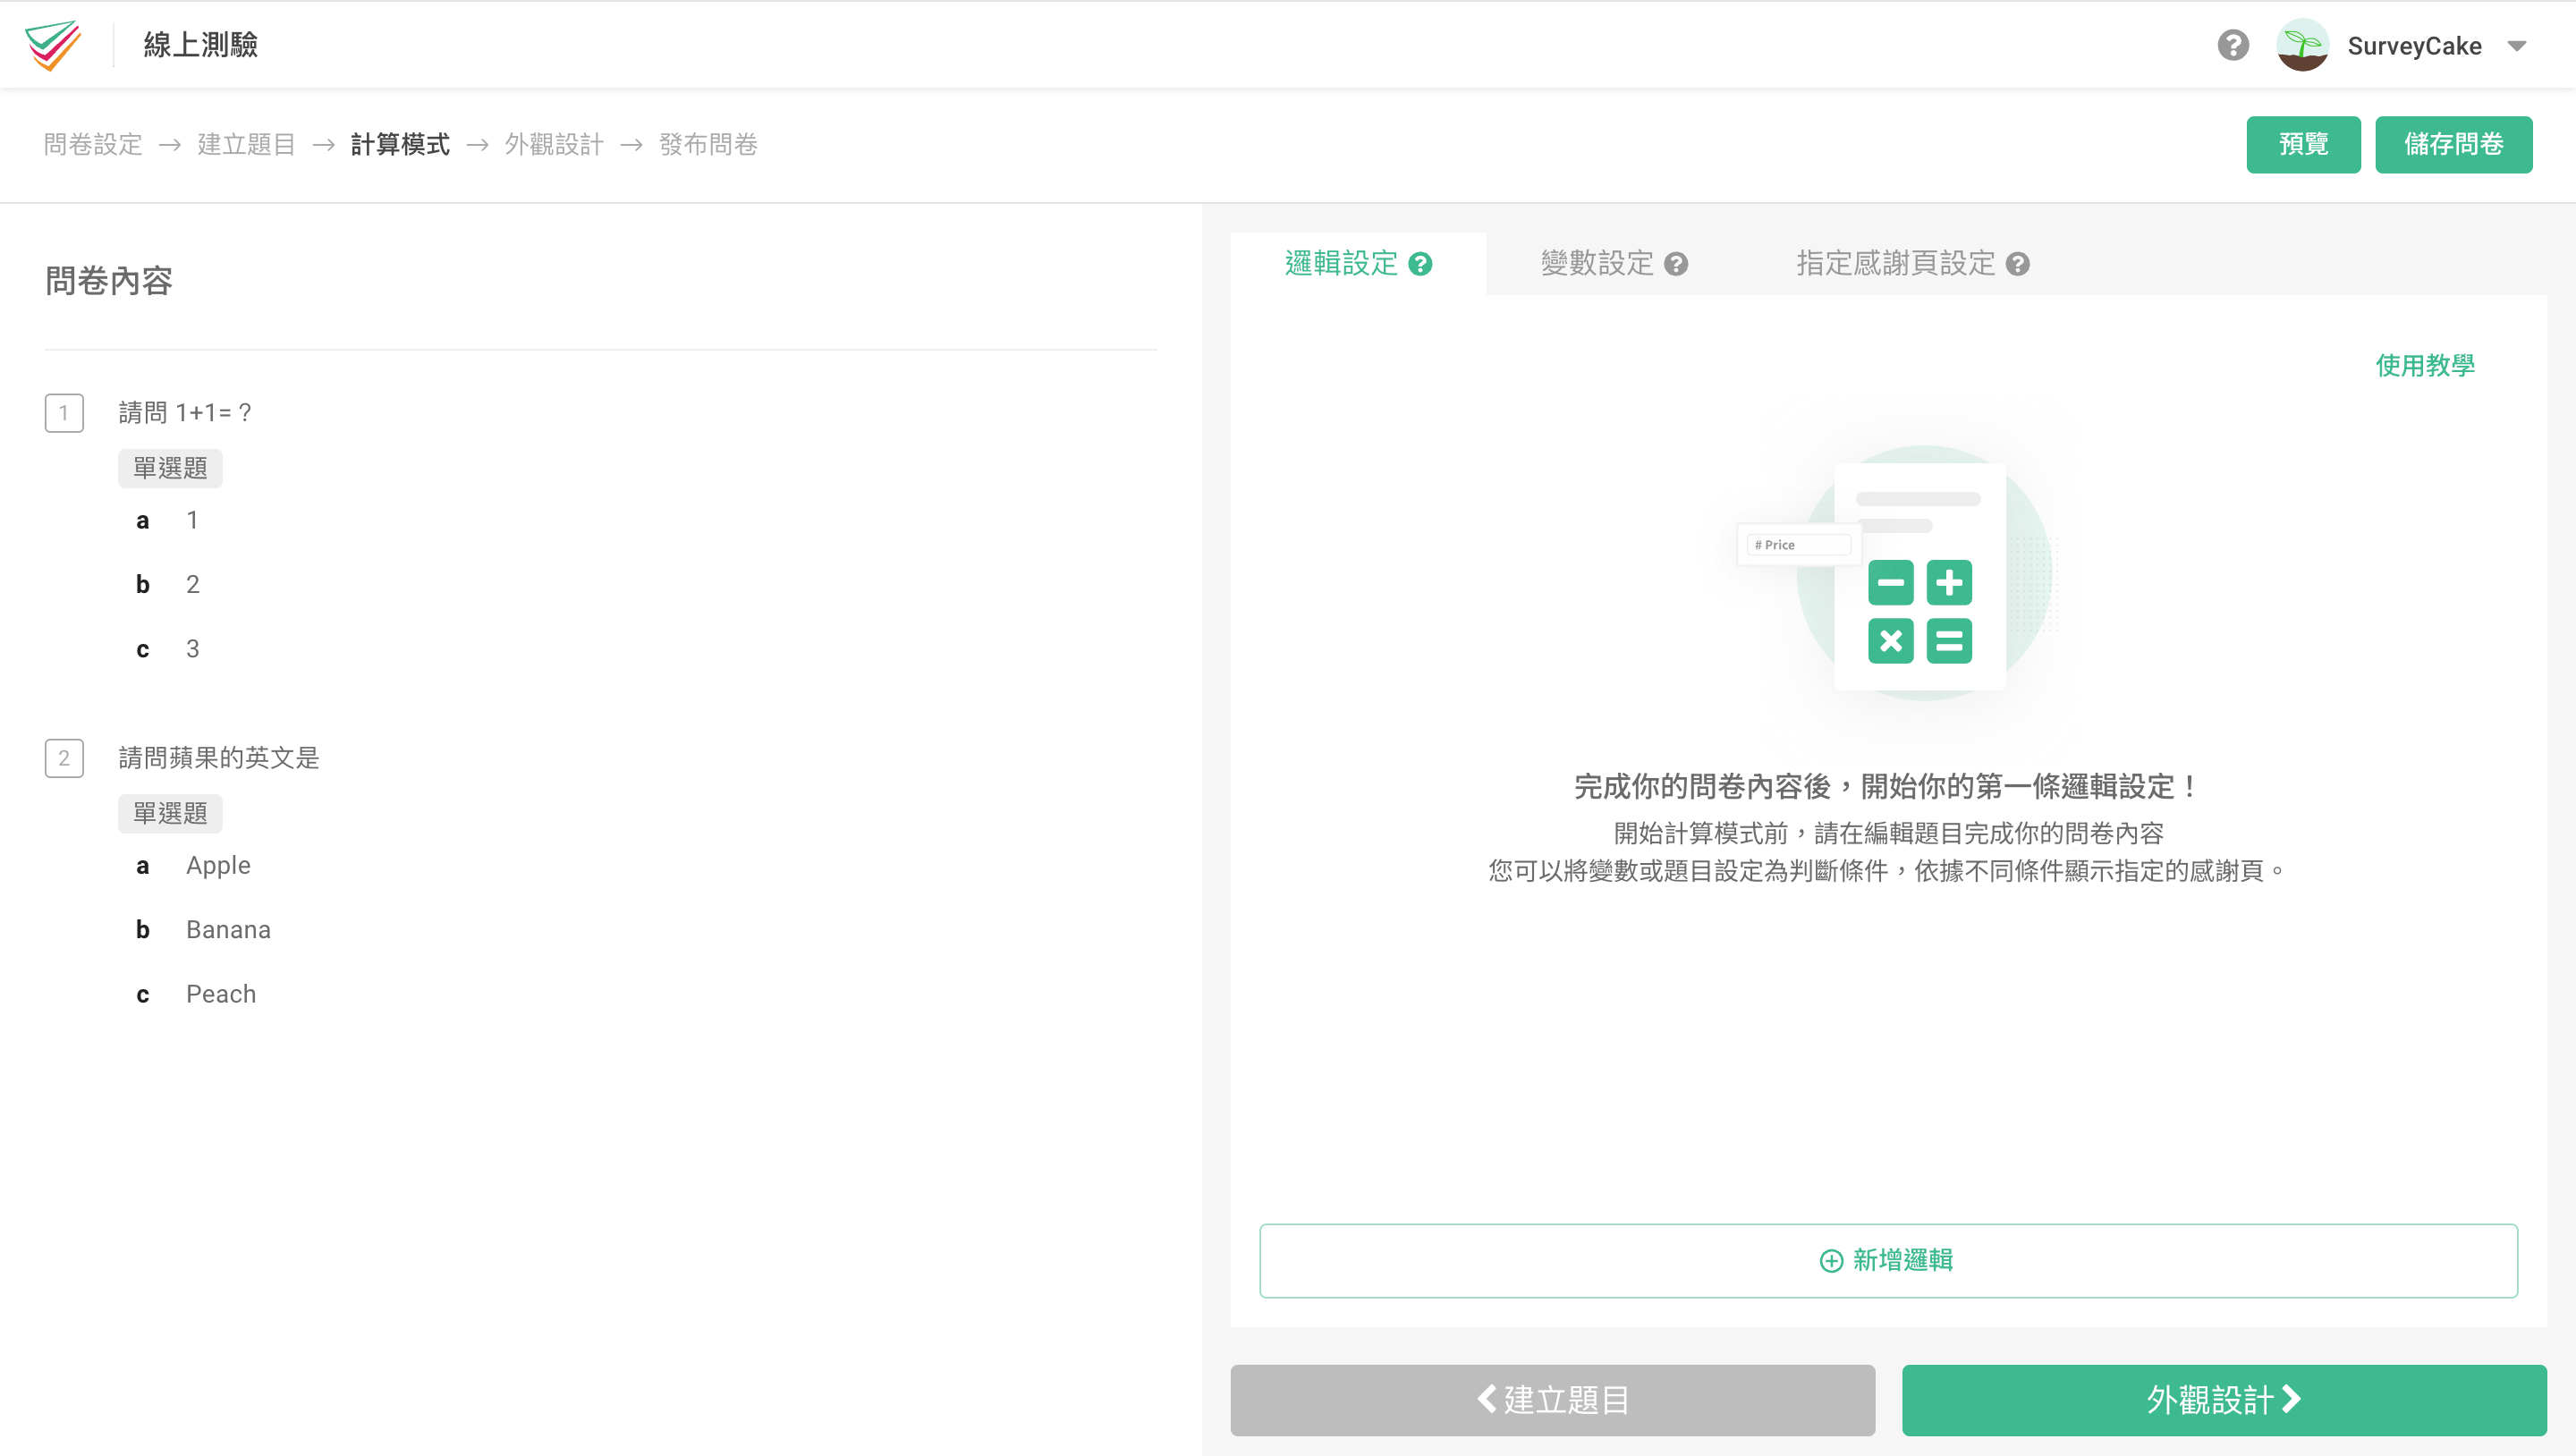Go to 問卷設定 step
Viewport: 2576px width, 1456px height.
93,144
